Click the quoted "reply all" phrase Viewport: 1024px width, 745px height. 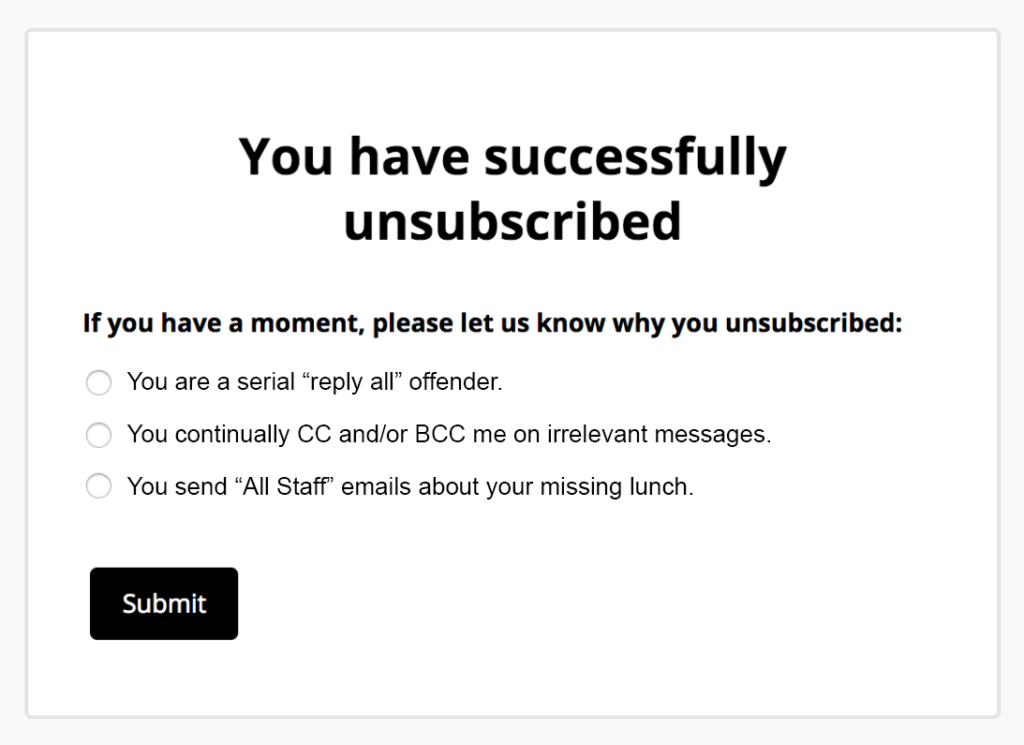tap(352, 382)
